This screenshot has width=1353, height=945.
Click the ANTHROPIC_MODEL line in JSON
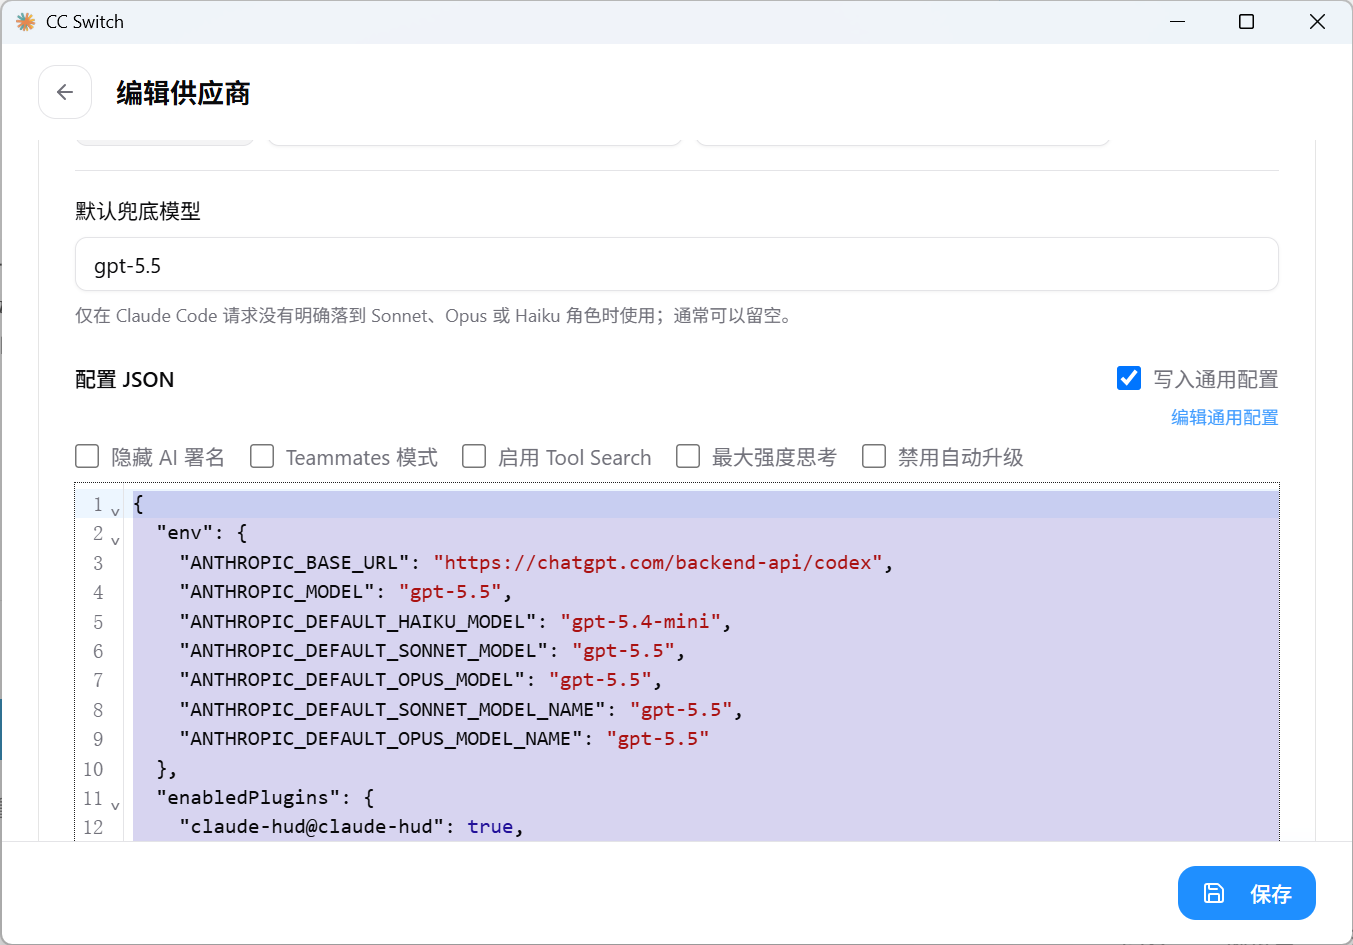pyautogui.click(x=346, y=592)
